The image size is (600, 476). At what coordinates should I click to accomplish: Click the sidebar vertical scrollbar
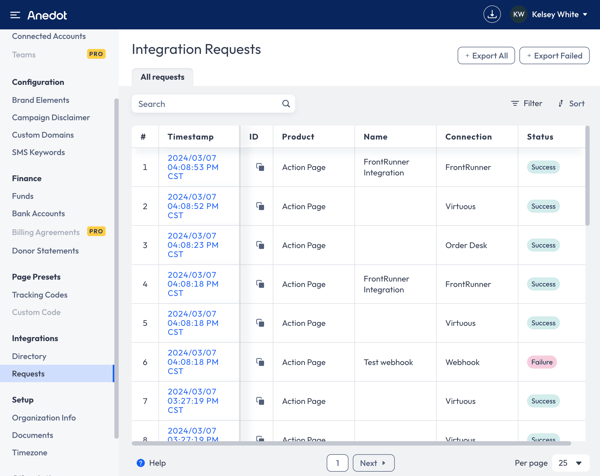(x=116, y=268)
